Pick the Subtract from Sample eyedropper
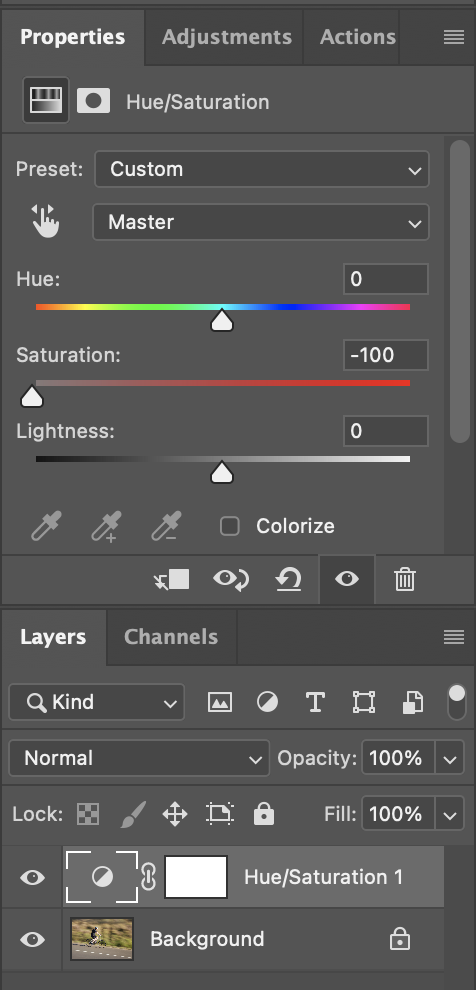The width and height of the screenshot is (476, 990). click(x=167, y=526)
